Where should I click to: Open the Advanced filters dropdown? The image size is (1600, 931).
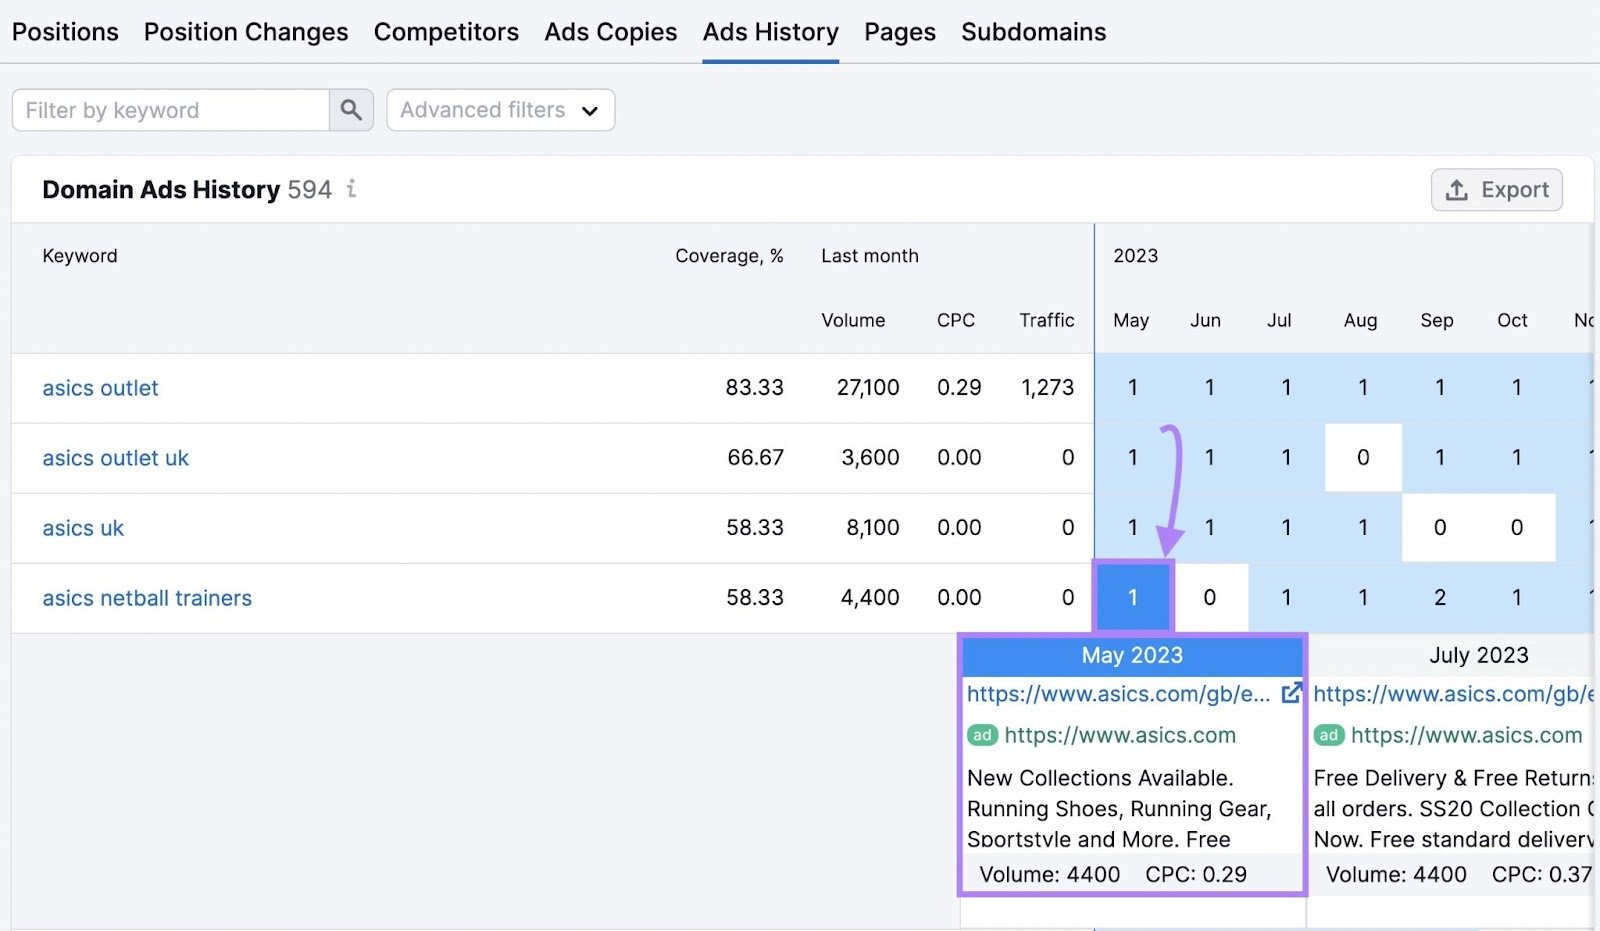[x=499, y=110]
